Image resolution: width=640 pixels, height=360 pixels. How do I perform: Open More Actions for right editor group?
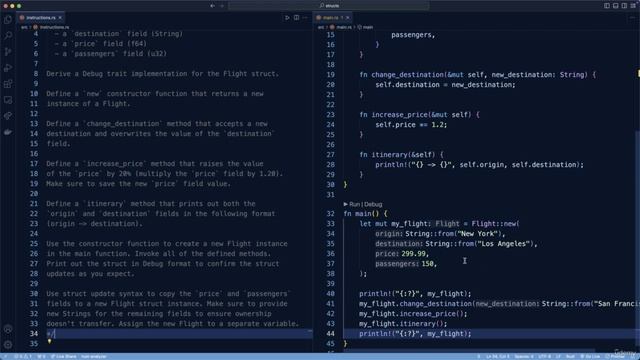tap(632, 18)
